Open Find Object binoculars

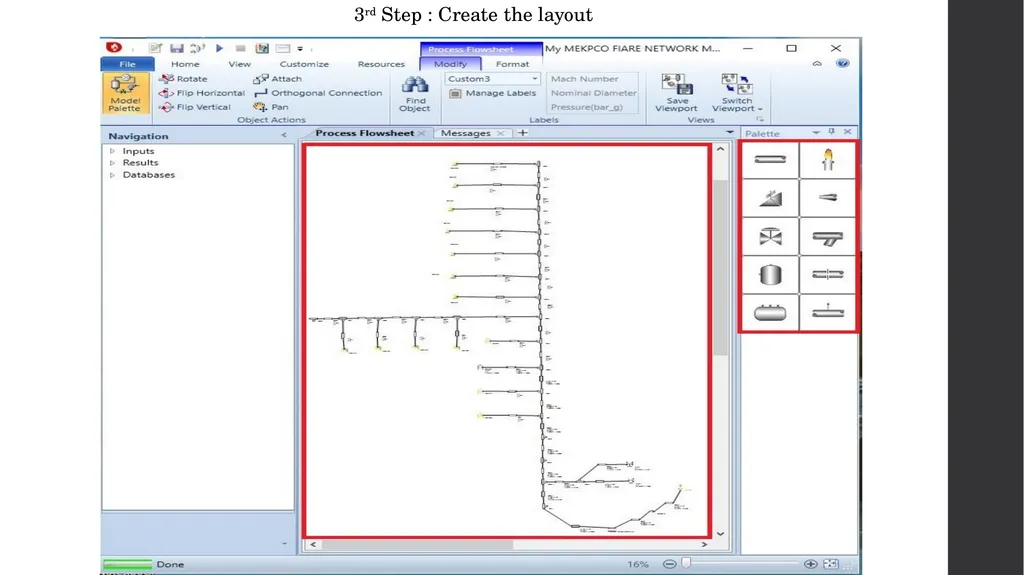[x=415, y=94]
